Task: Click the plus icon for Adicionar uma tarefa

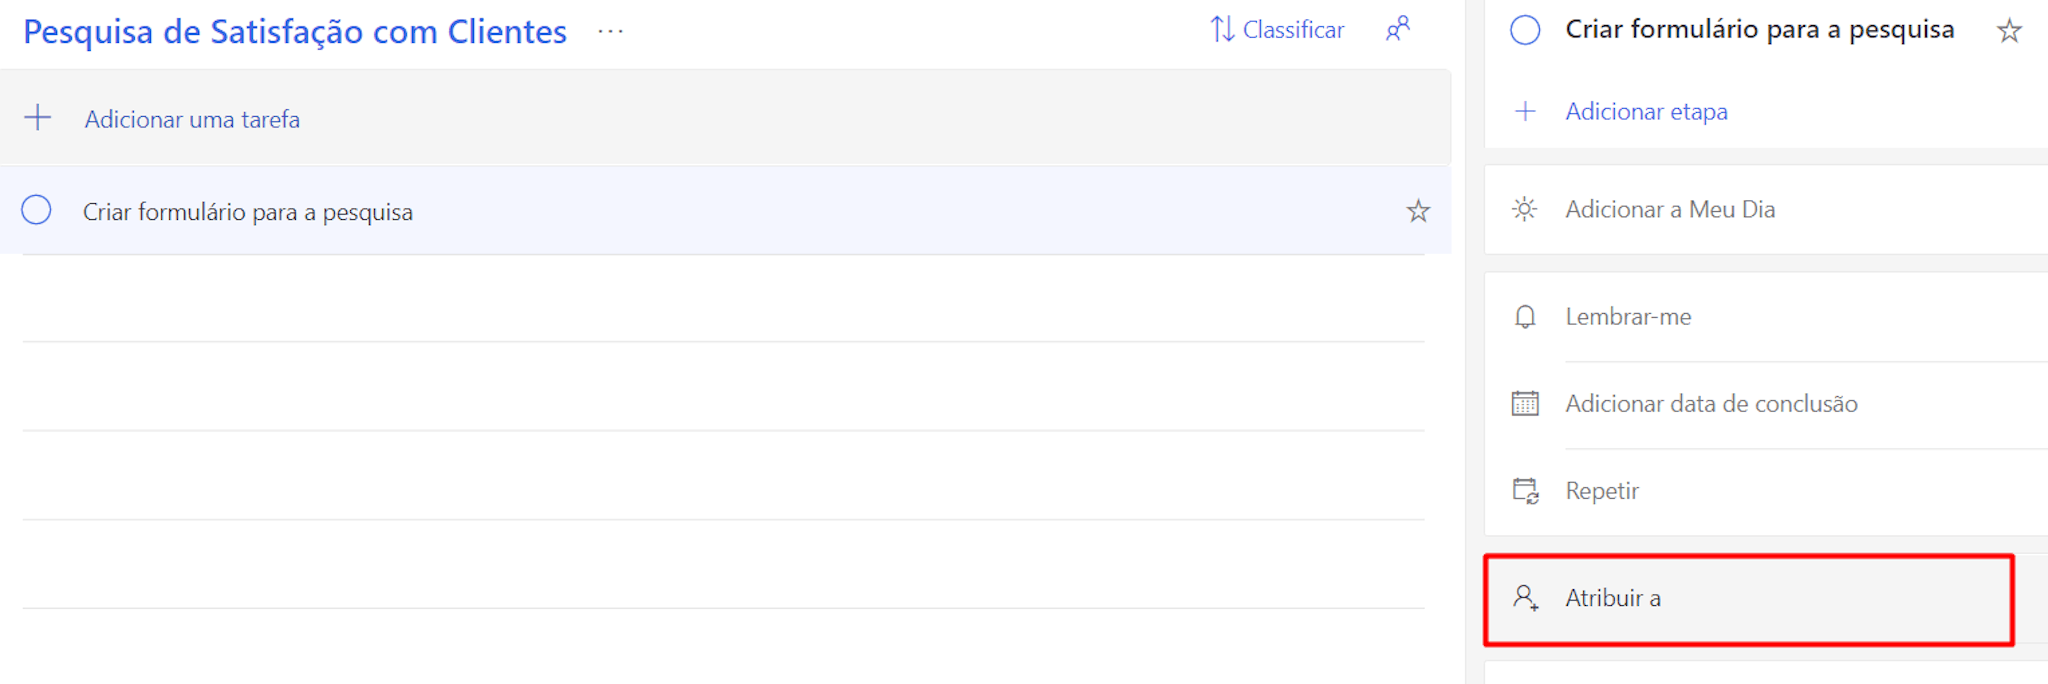Action: click(x=38, y=118)
